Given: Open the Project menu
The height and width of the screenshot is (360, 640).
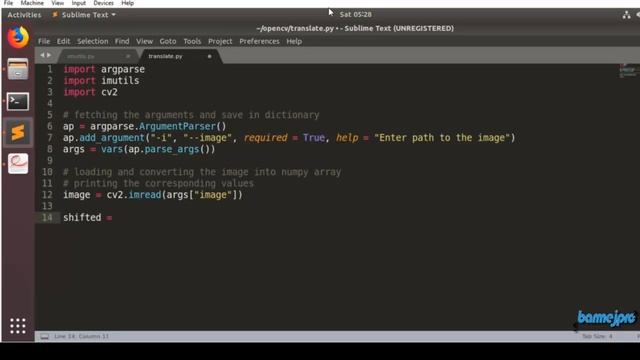Looking at the screenshot, I should click(x=220, y=41).
